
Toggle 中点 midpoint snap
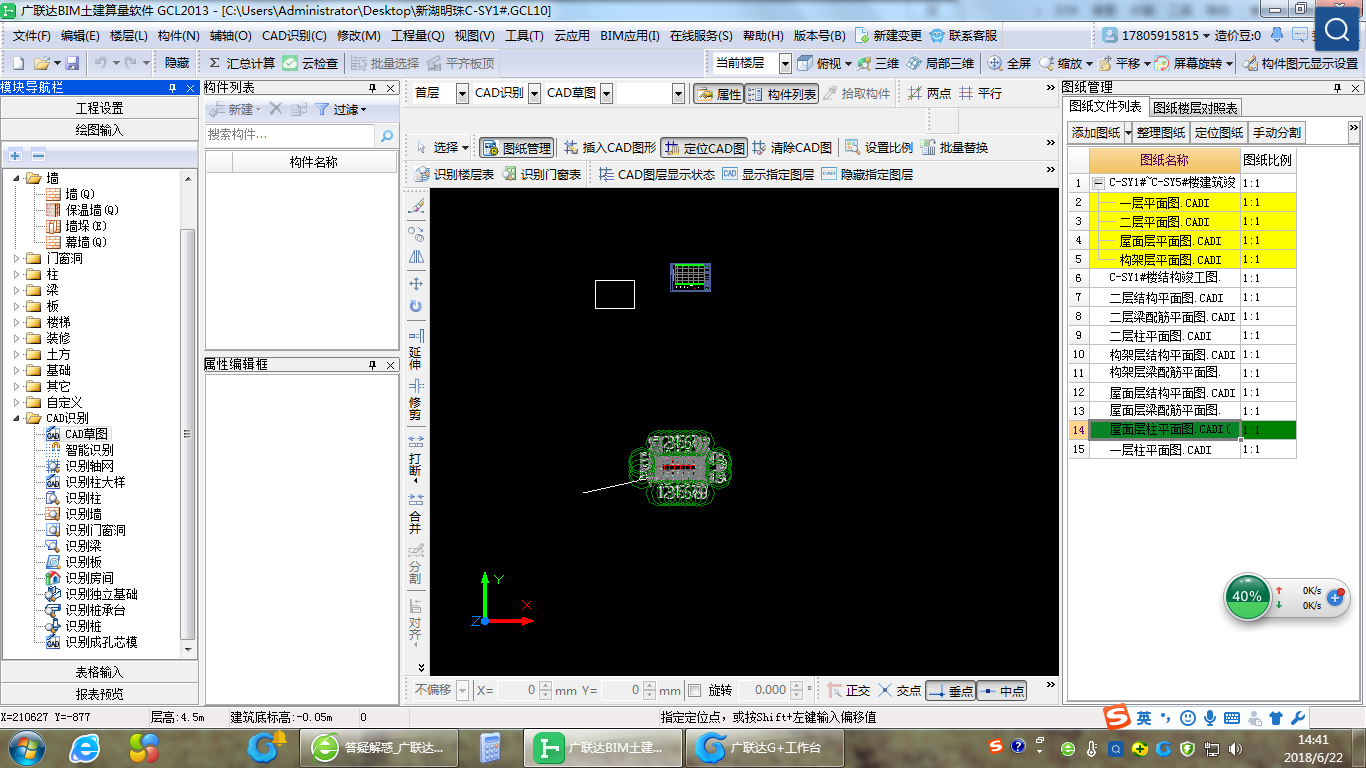(1001, 690)
